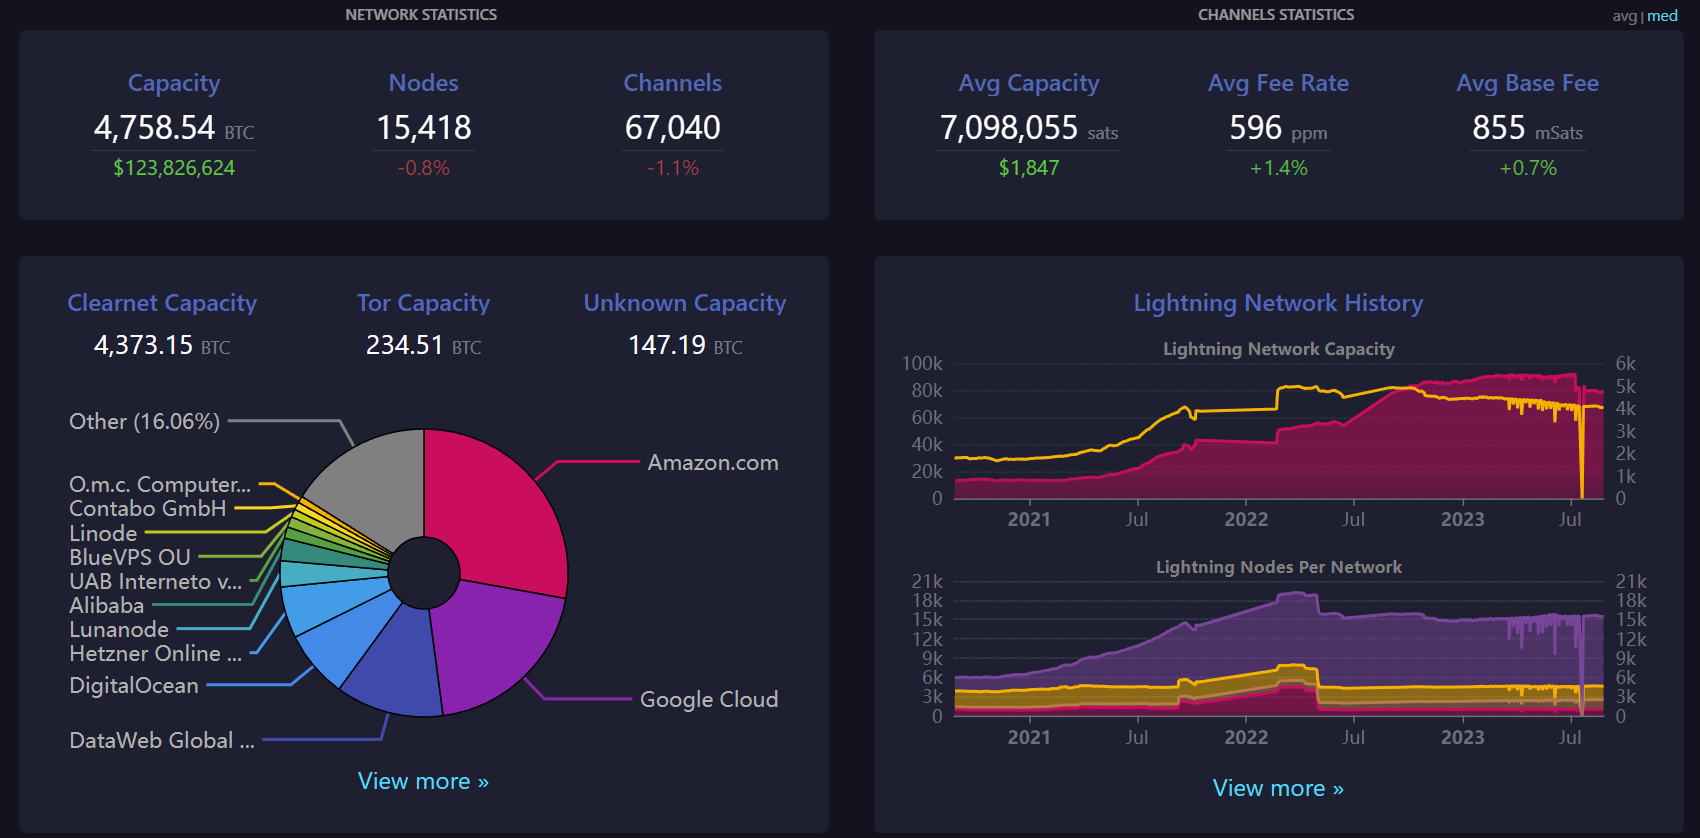1700x838 pixels.
Task: Click the Unknown Capacity heading
Action: (684, 303)
